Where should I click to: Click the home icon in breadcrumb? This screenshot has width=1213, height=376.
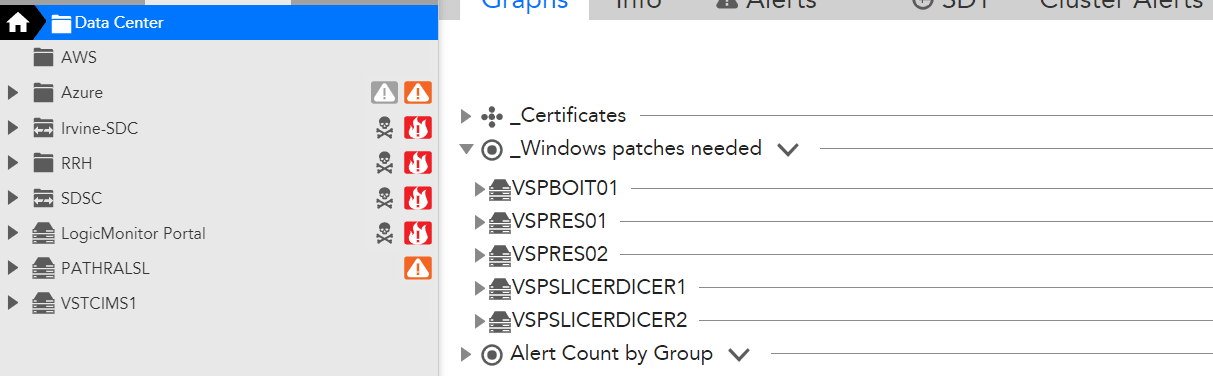18,22
